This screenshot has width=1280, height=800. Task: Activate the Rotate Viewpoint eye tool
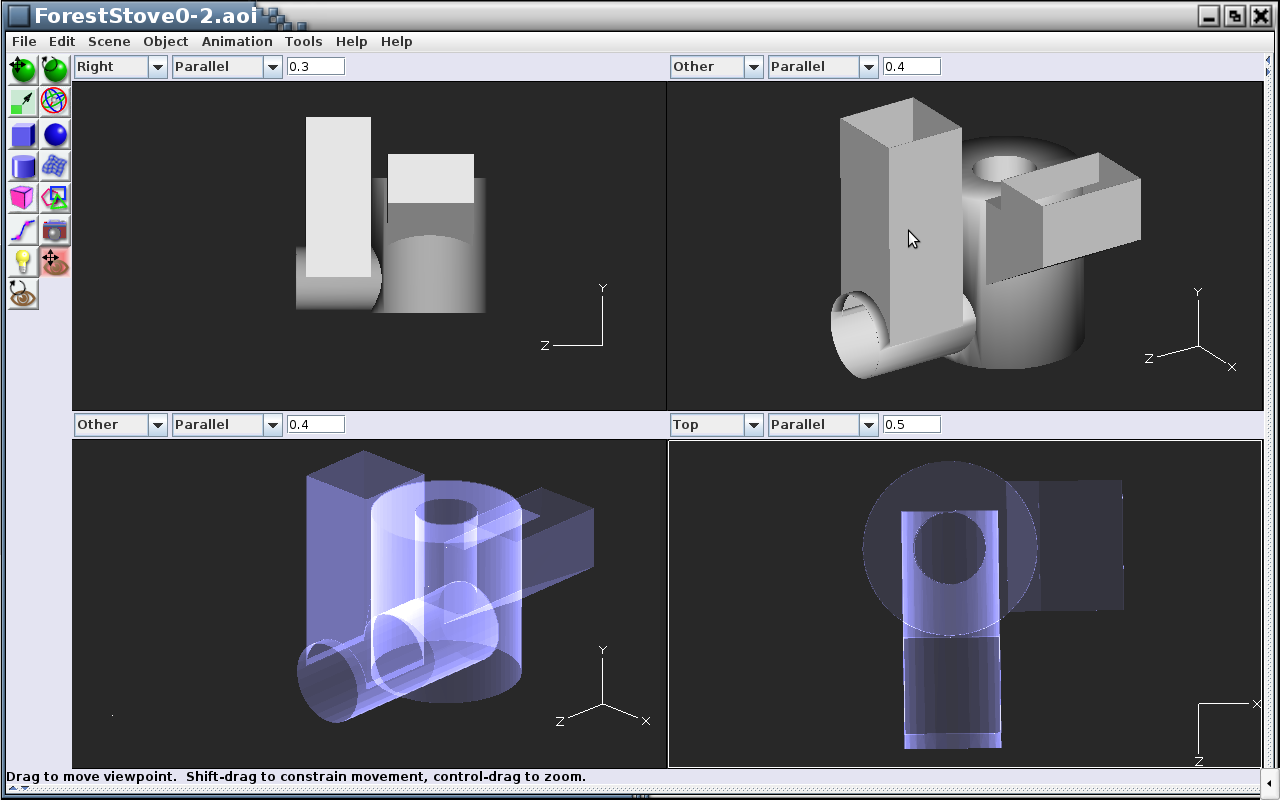pos(23,294)
